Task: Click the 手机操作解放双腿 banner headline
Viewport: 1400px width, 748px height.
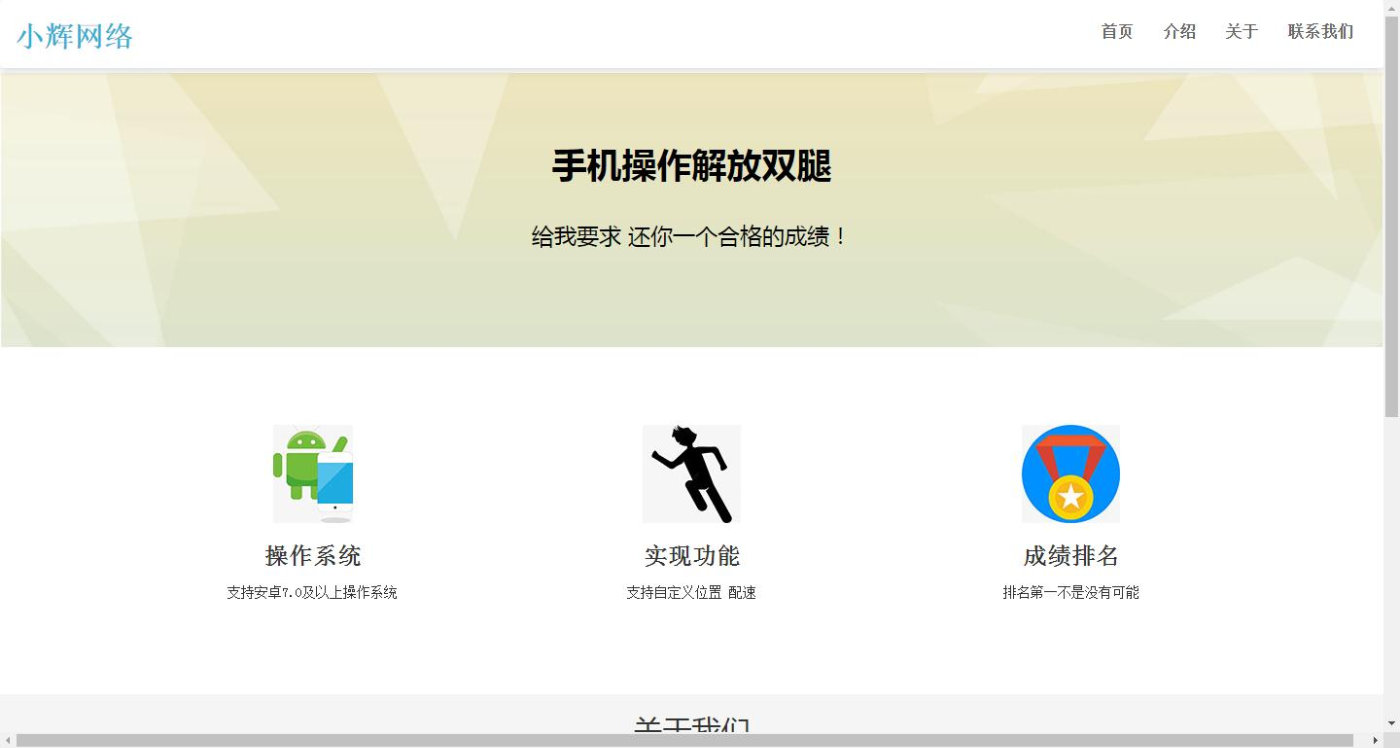Action: 692,166
